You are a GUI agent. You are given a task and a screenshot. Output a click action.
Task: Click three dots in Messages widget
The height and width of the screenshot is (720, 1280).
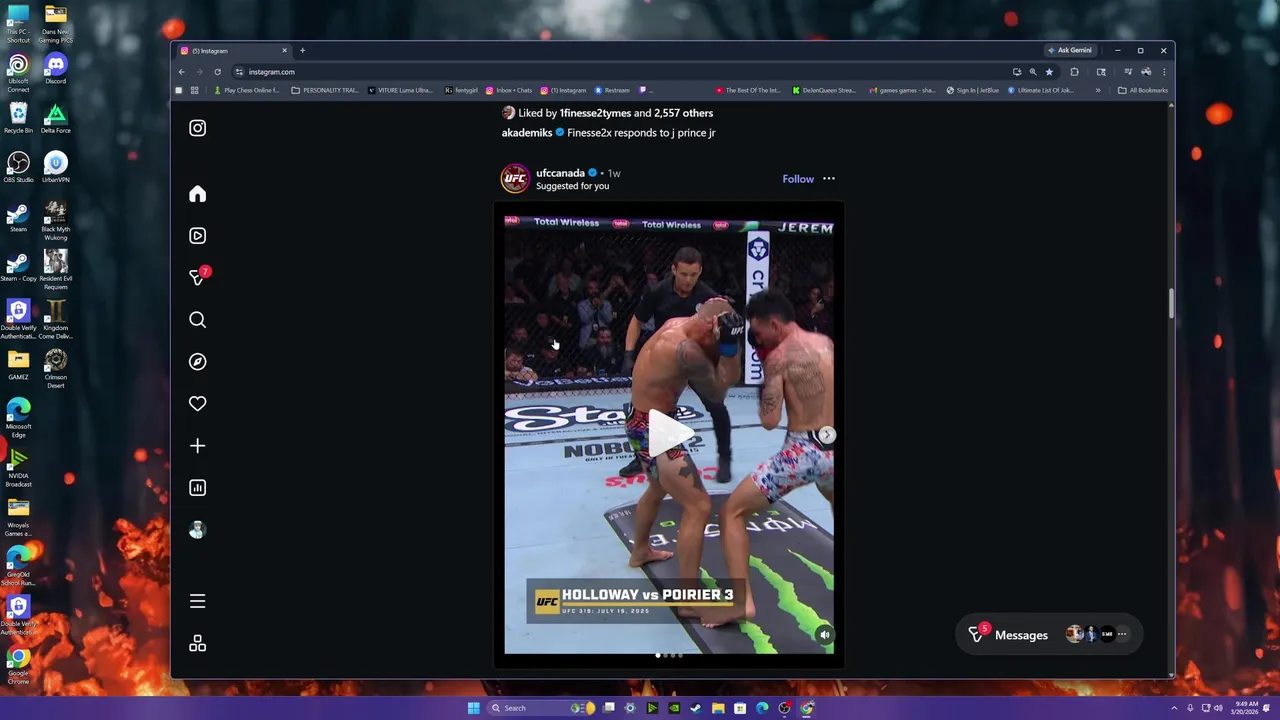(1121, 634)
